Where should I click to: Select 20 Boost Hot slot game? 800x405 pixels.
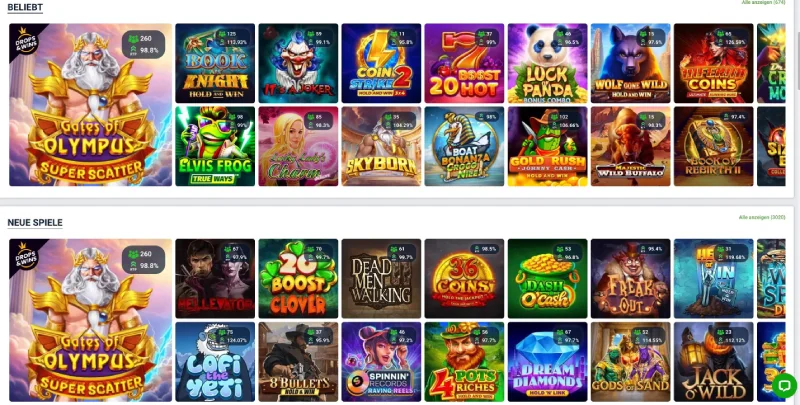[464, 63]
